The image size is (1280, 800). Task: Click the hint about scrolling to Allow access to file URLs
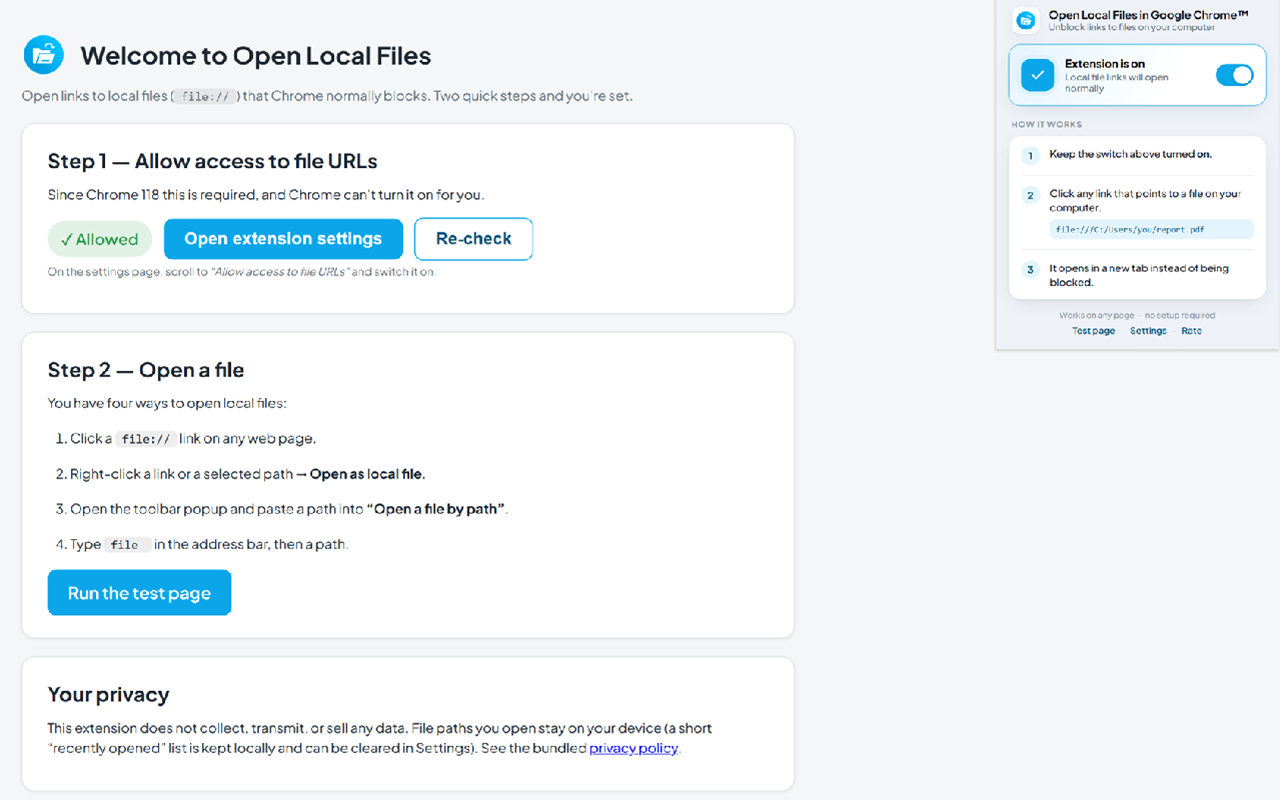click(242, 272)
